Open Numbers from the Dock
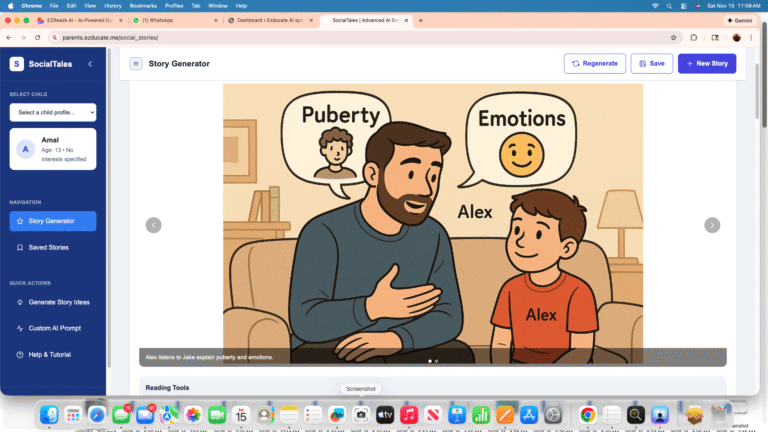 481,415
